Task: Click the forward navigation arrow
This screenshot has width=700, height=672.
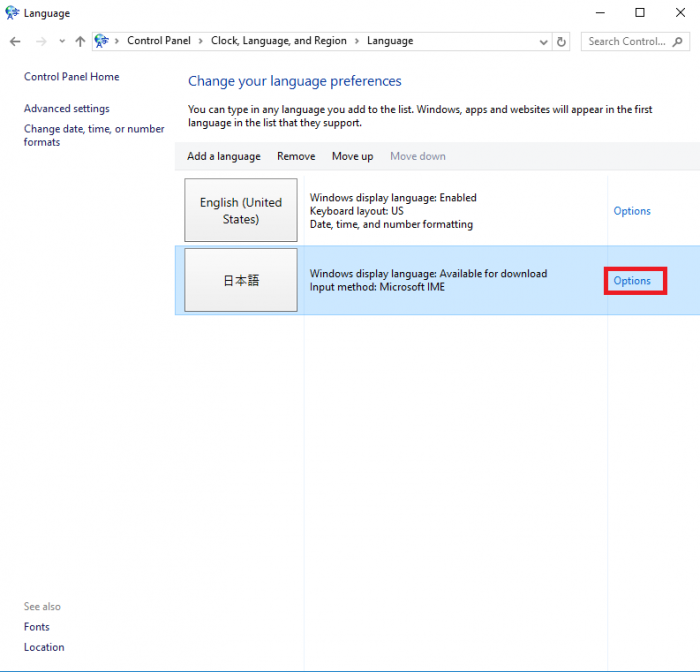Action: [41, 42]
